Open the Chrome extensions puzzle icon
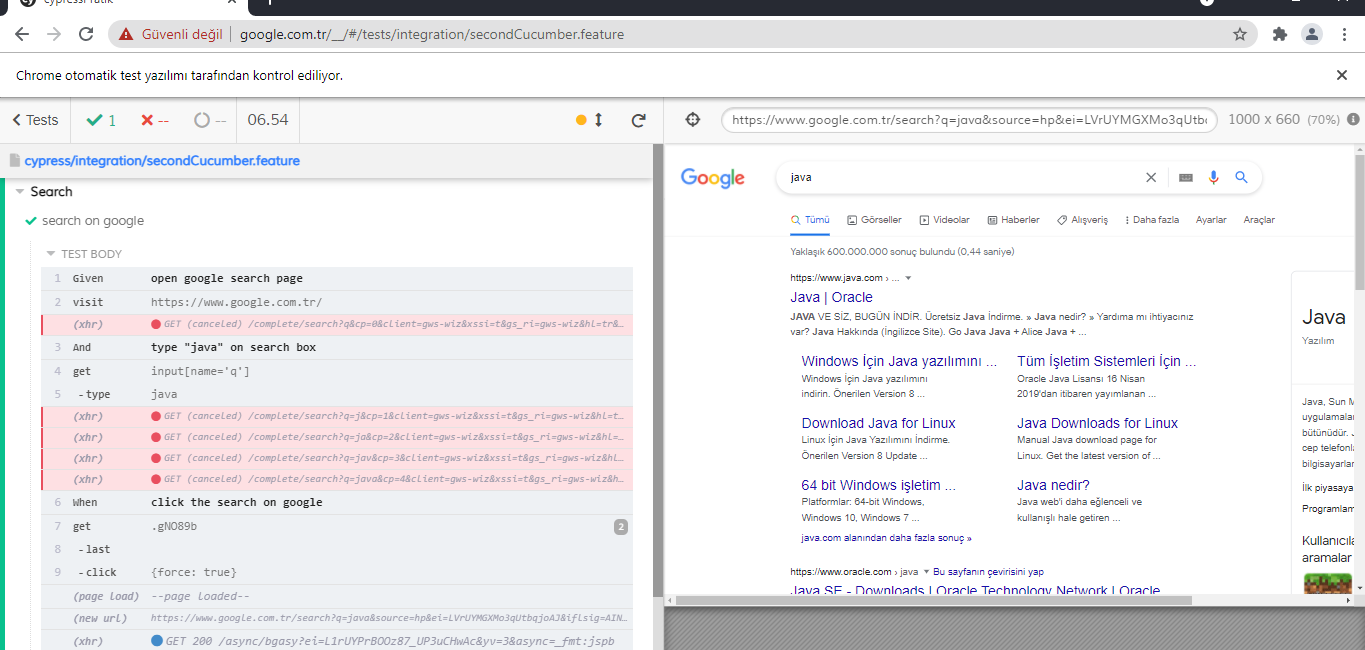This screenshot has height=650, width=1365. pos(1279,34)
